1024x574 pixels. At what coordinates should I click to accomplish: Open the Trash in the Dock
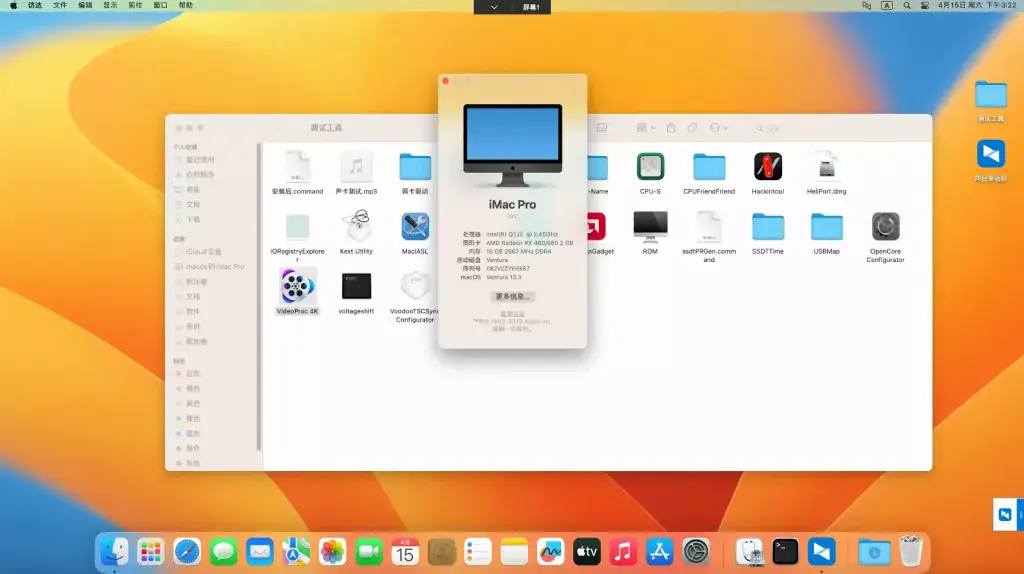(x=910, y=552)
